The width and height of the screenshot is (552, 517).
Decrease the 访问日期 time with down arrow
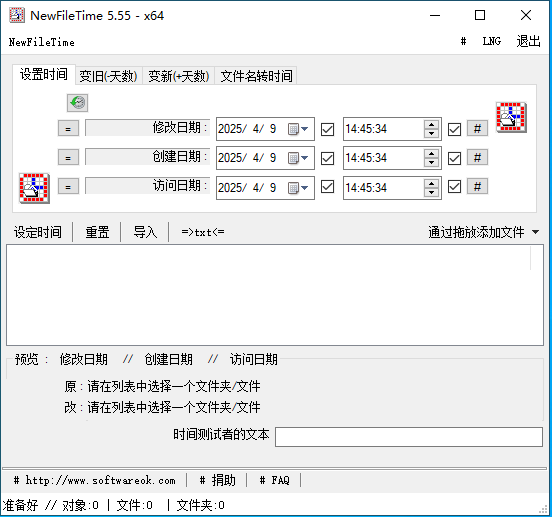click(x=431, y=192)
